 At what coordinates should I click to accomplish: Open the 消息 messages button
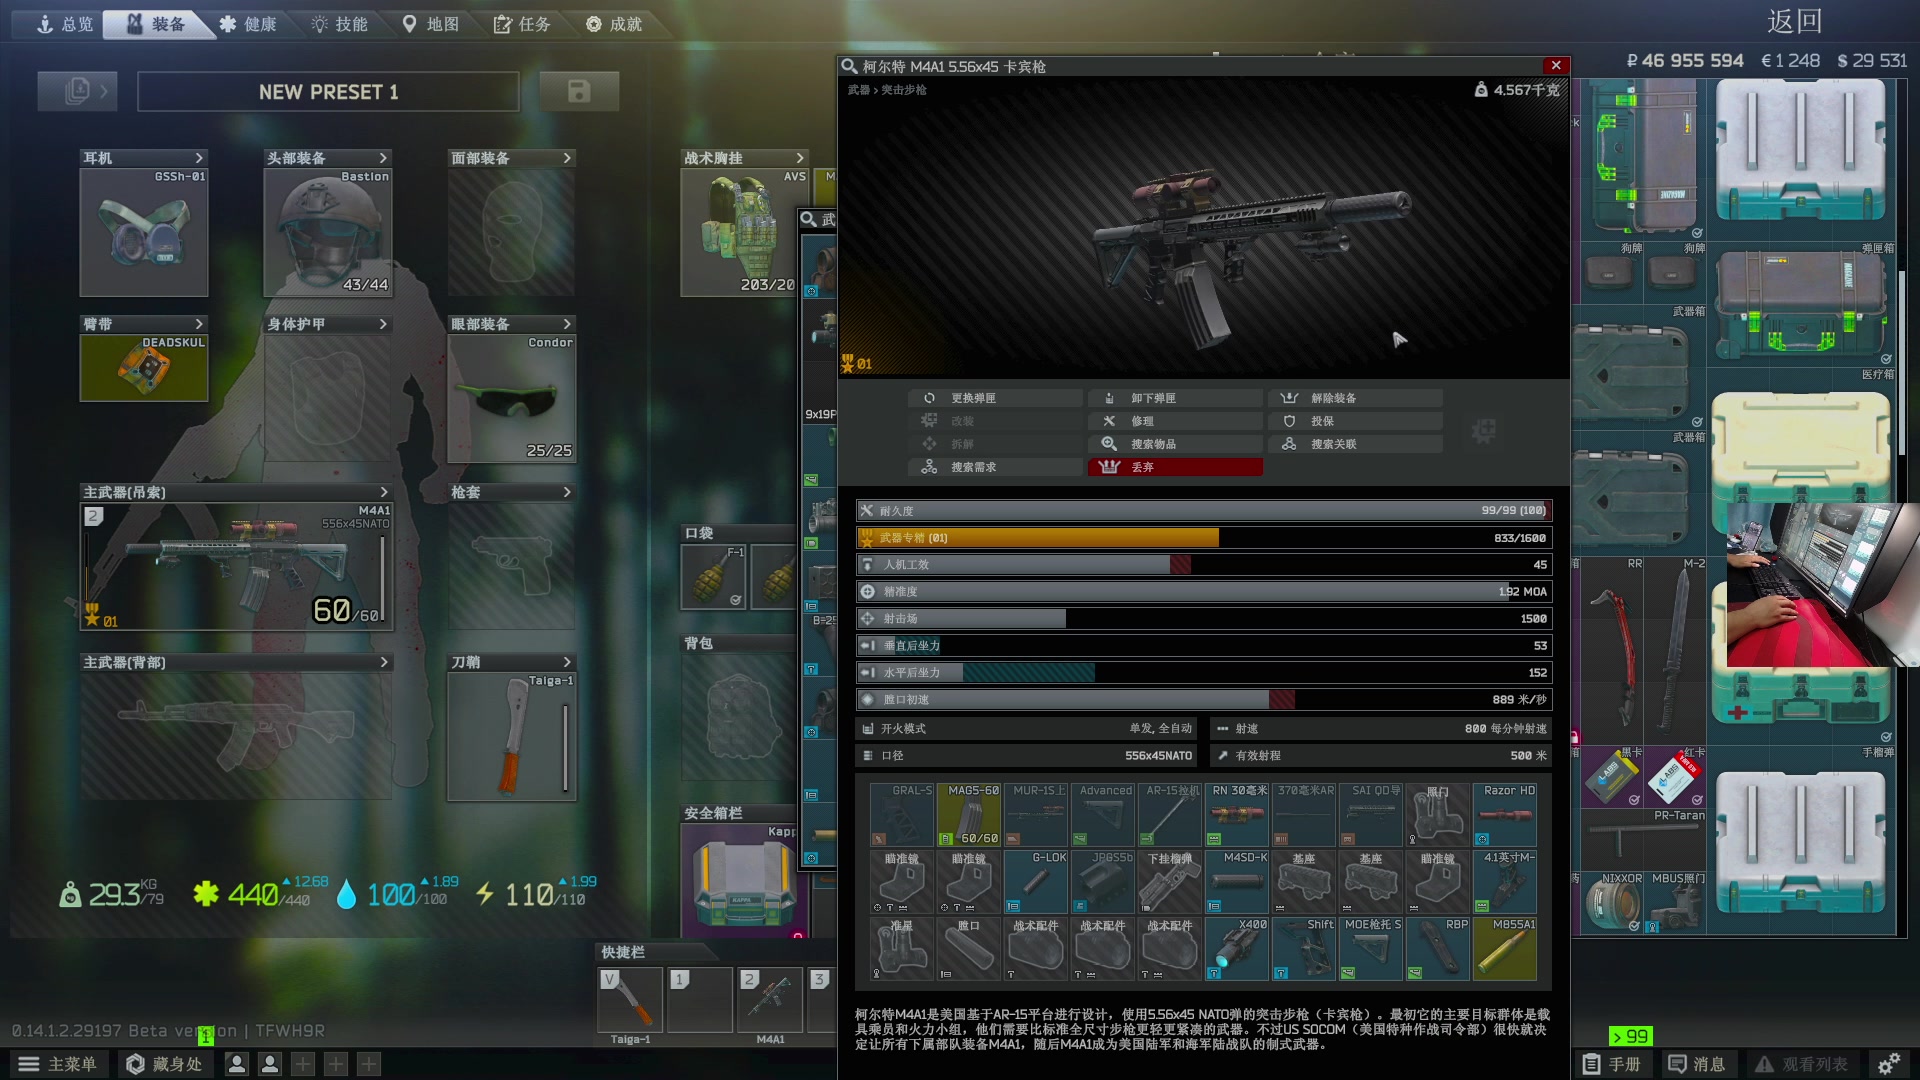click(x=1697, y=1064)
